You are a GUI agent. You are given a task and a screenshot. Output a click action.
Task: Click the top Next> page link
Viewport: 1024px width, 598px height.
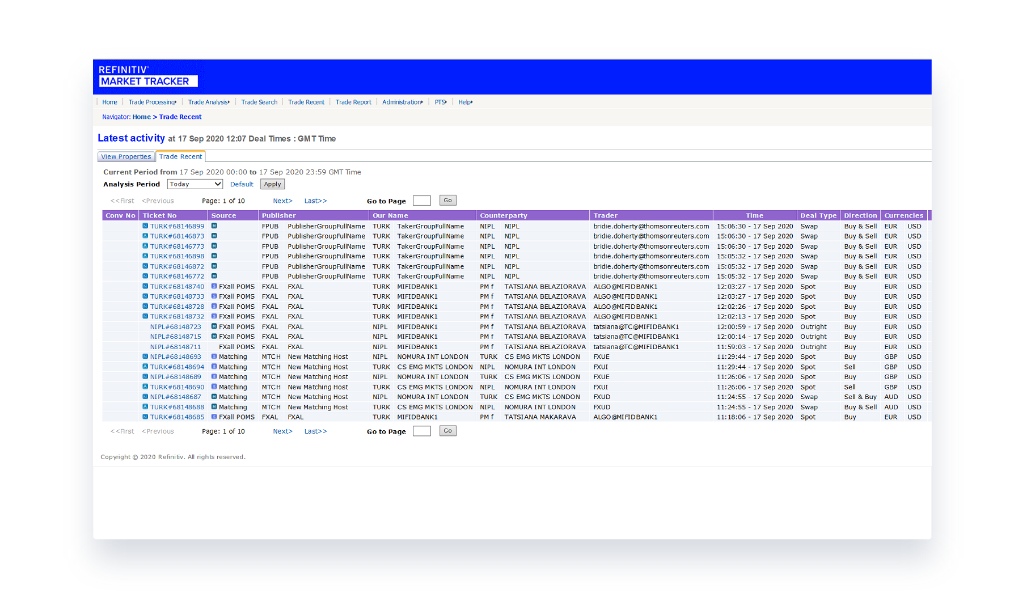coord(282,201)
